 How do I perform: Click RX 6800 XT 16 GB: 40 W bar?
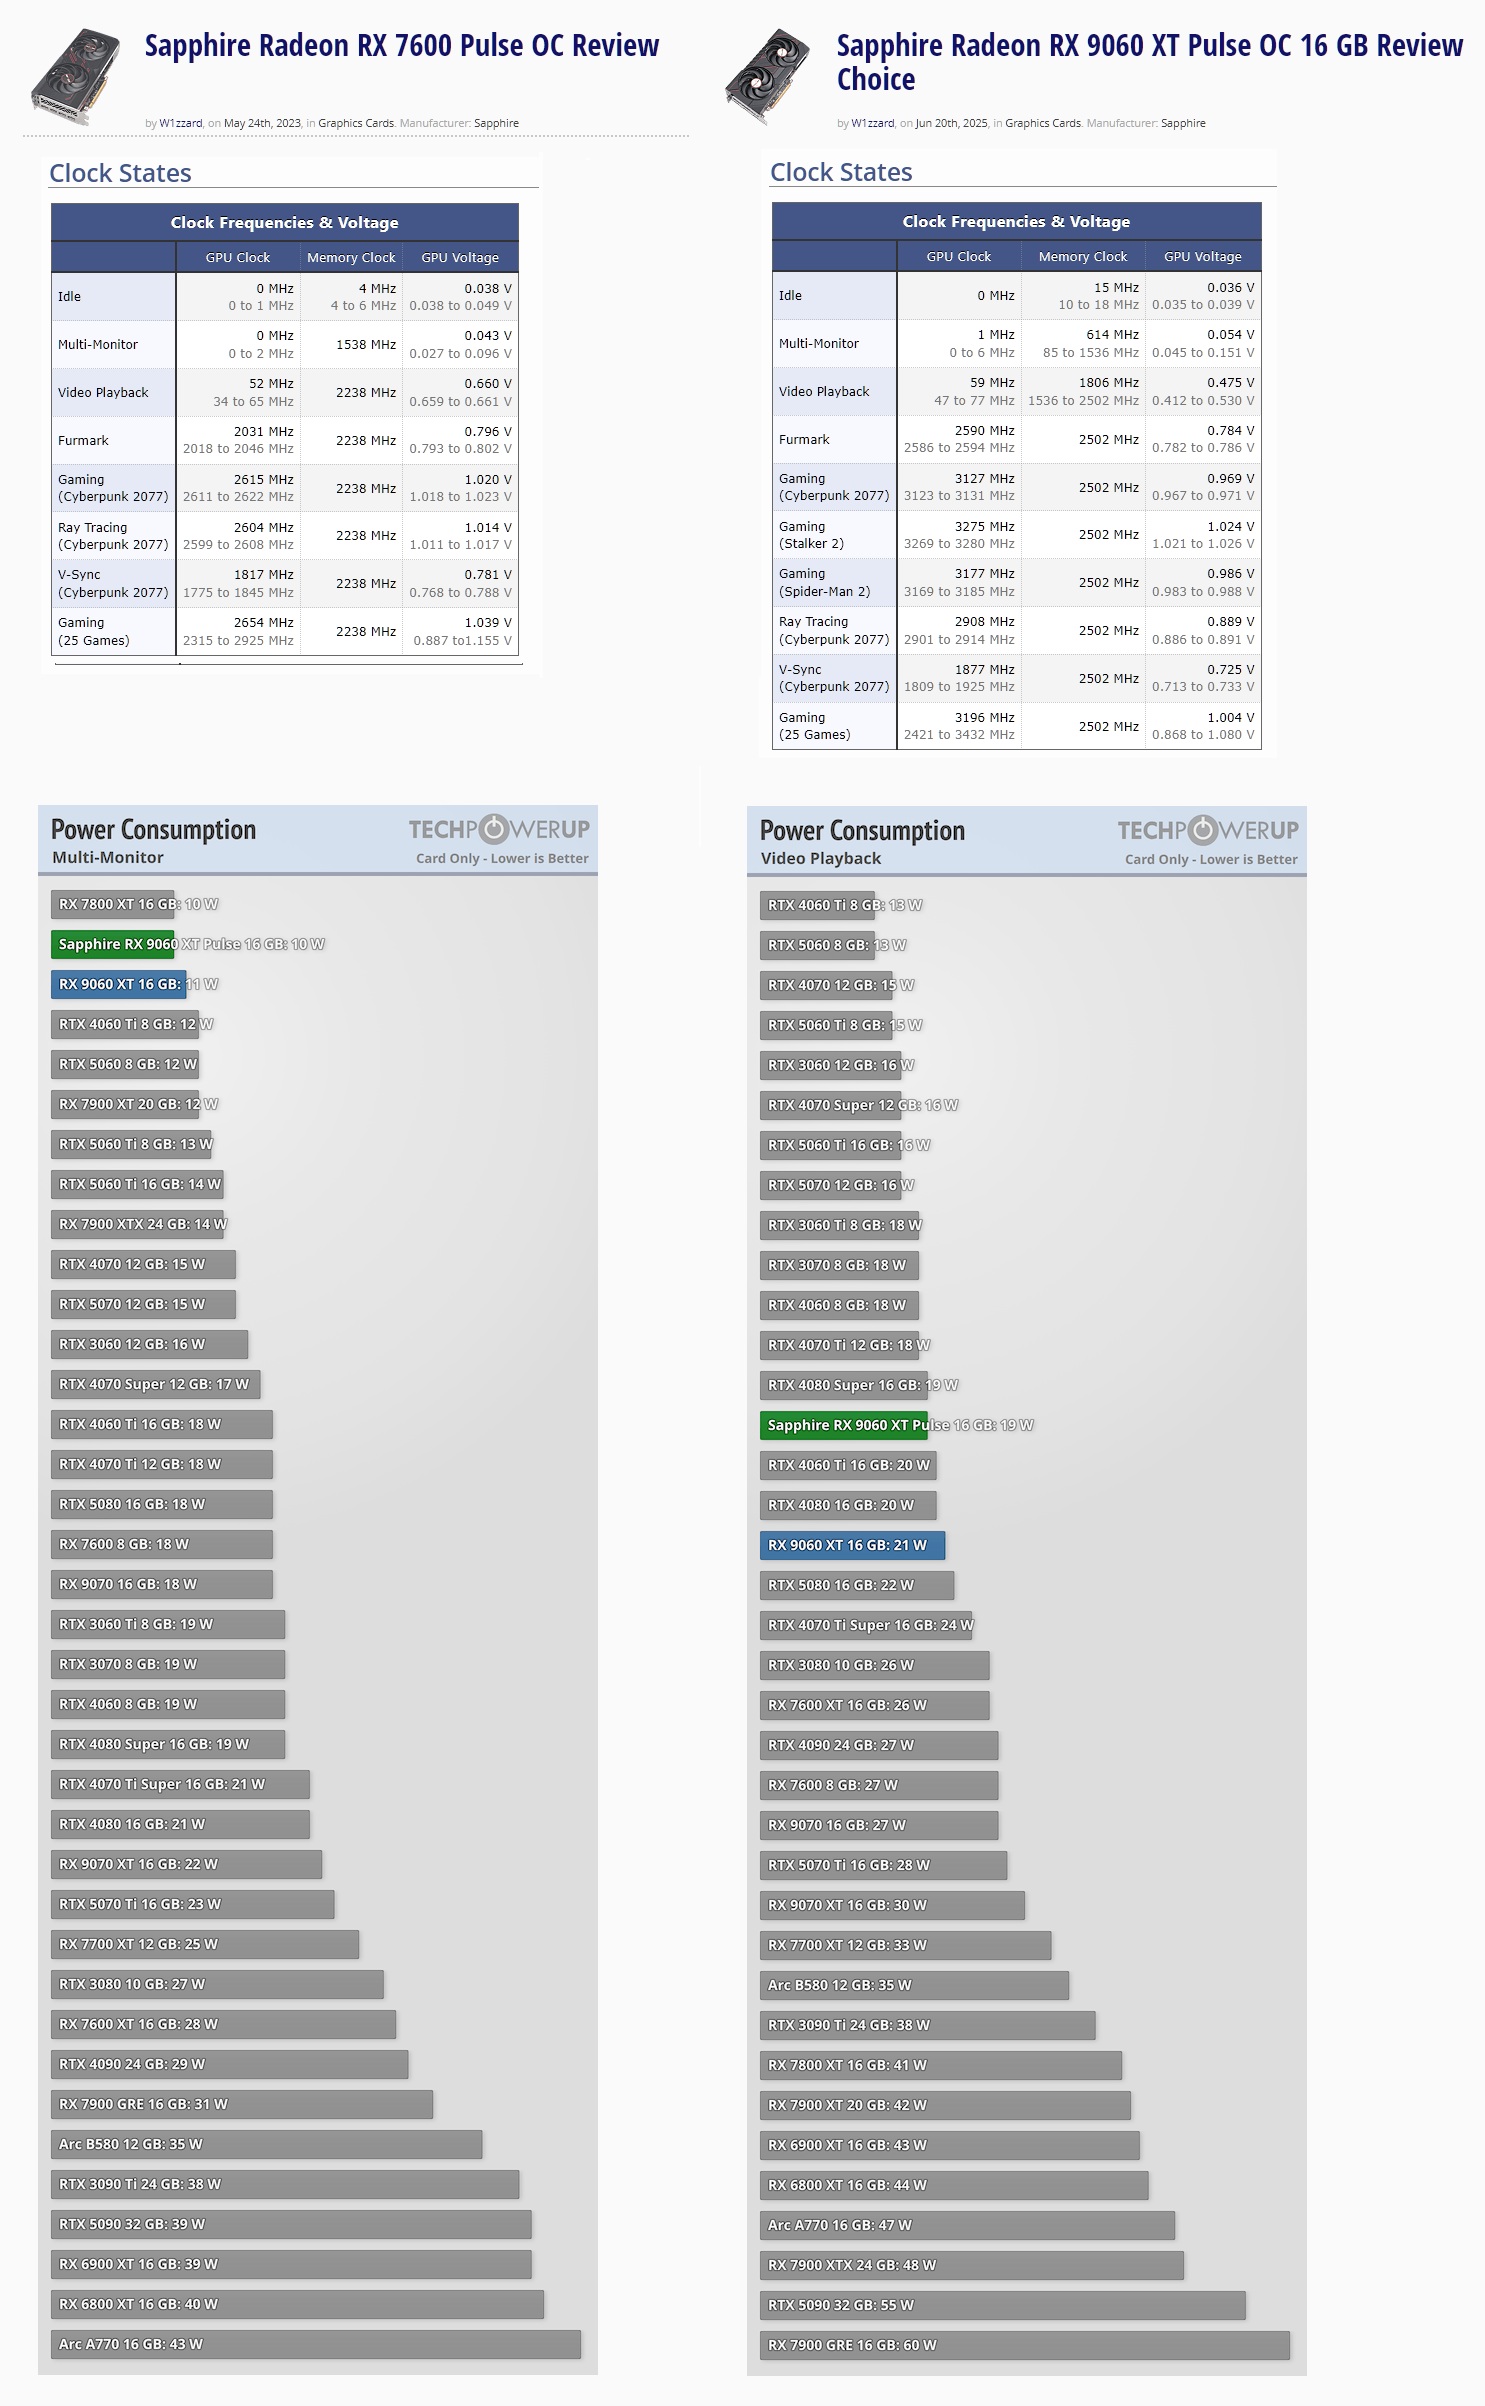click(x=298, y=2304)
